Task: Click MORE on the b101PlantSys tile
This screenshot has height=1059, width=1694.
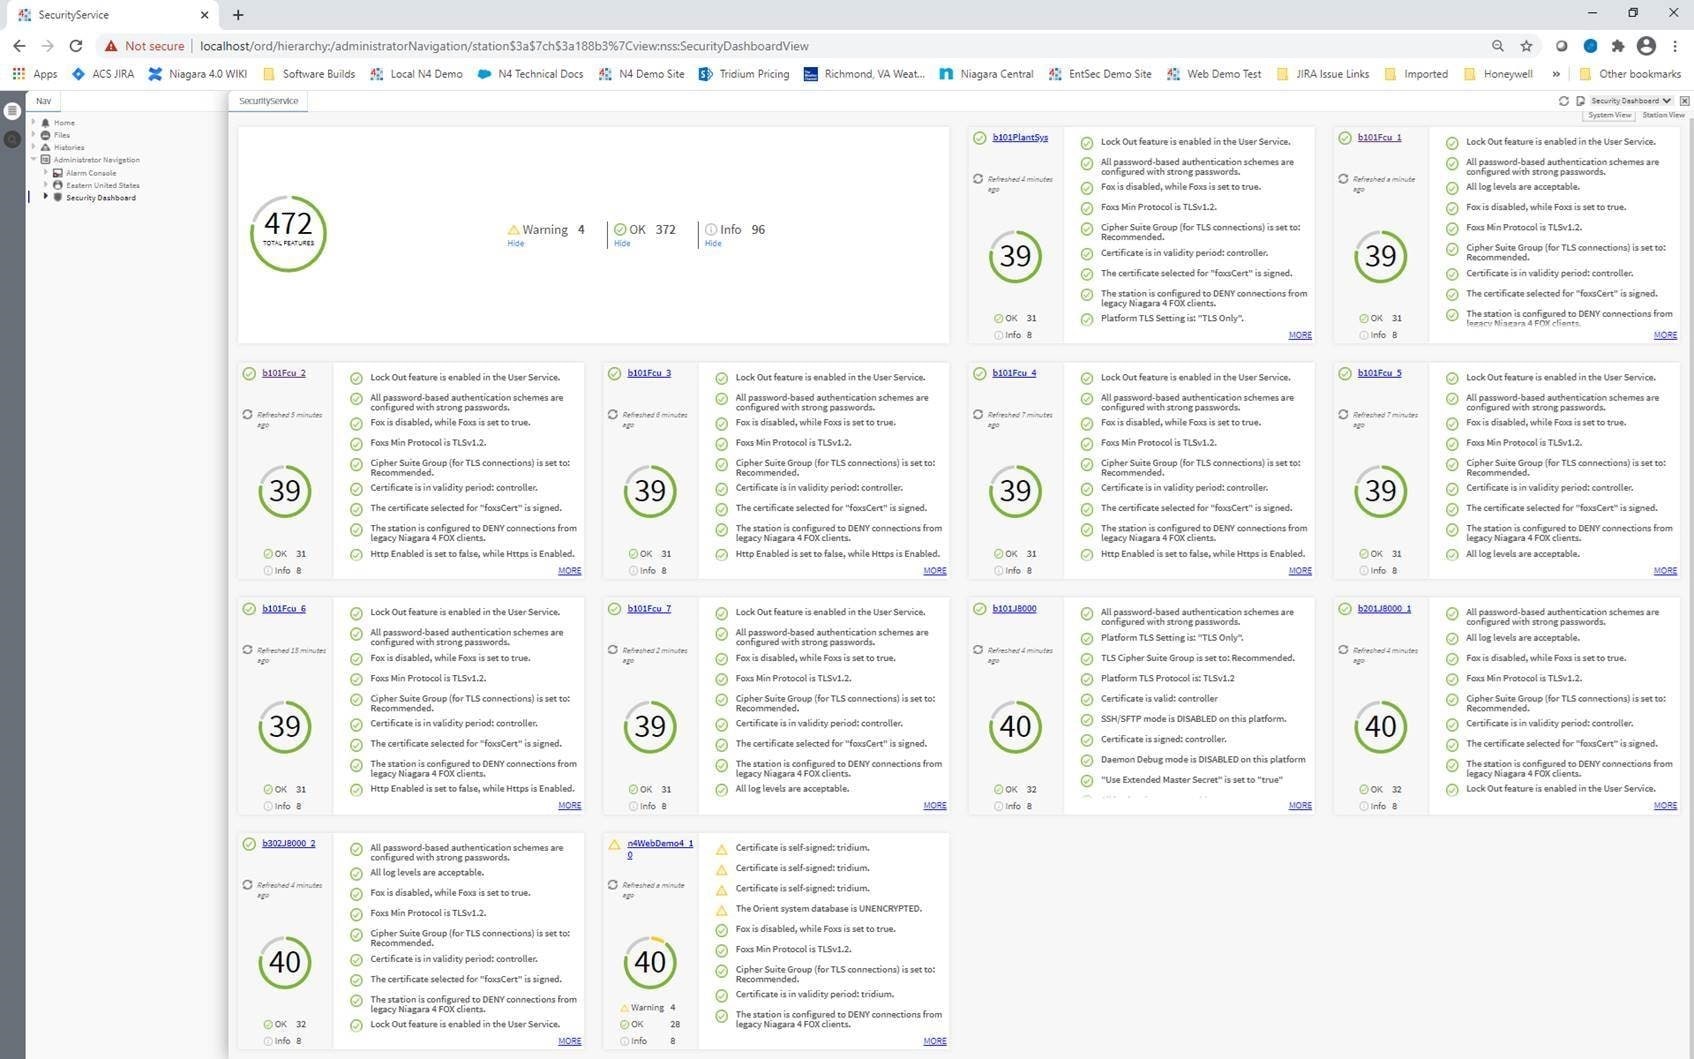Action: pos(1299,335)
